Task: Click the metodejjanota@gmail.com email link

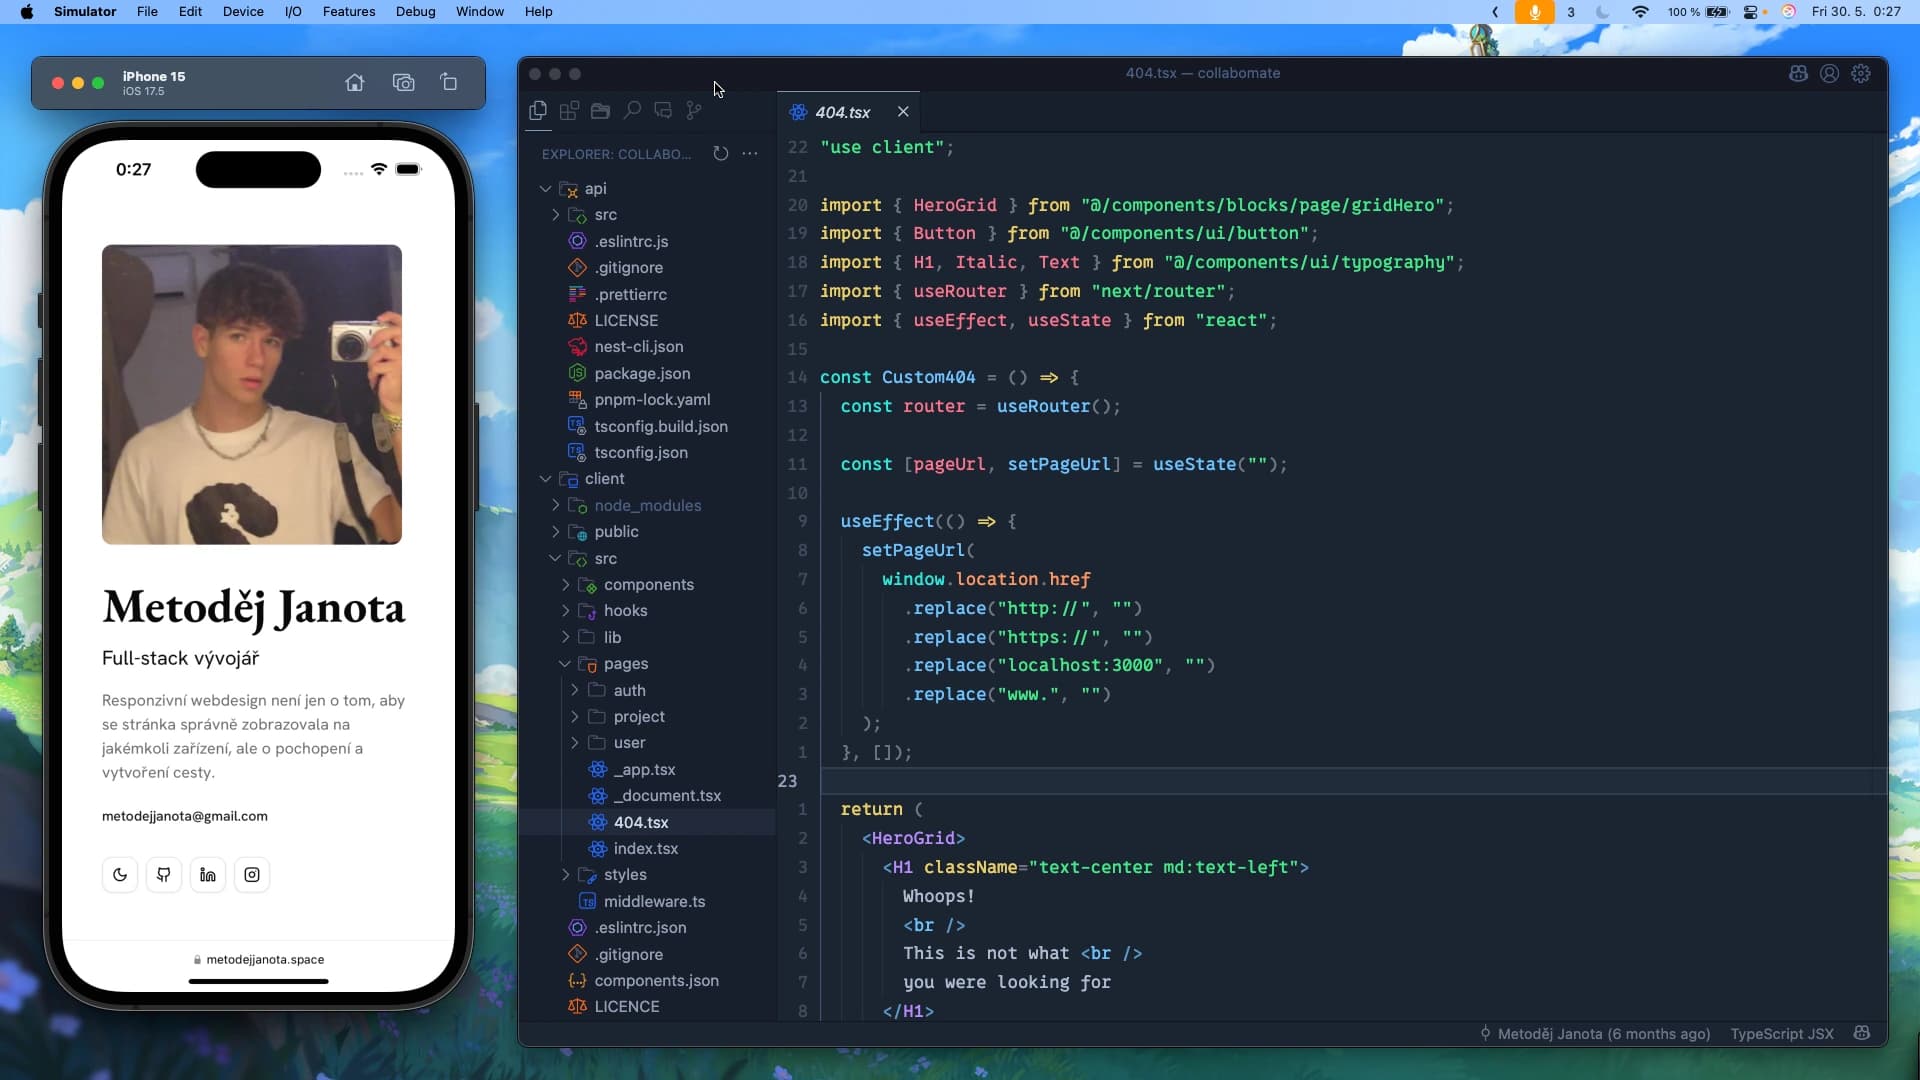Action: coord(185,816)
